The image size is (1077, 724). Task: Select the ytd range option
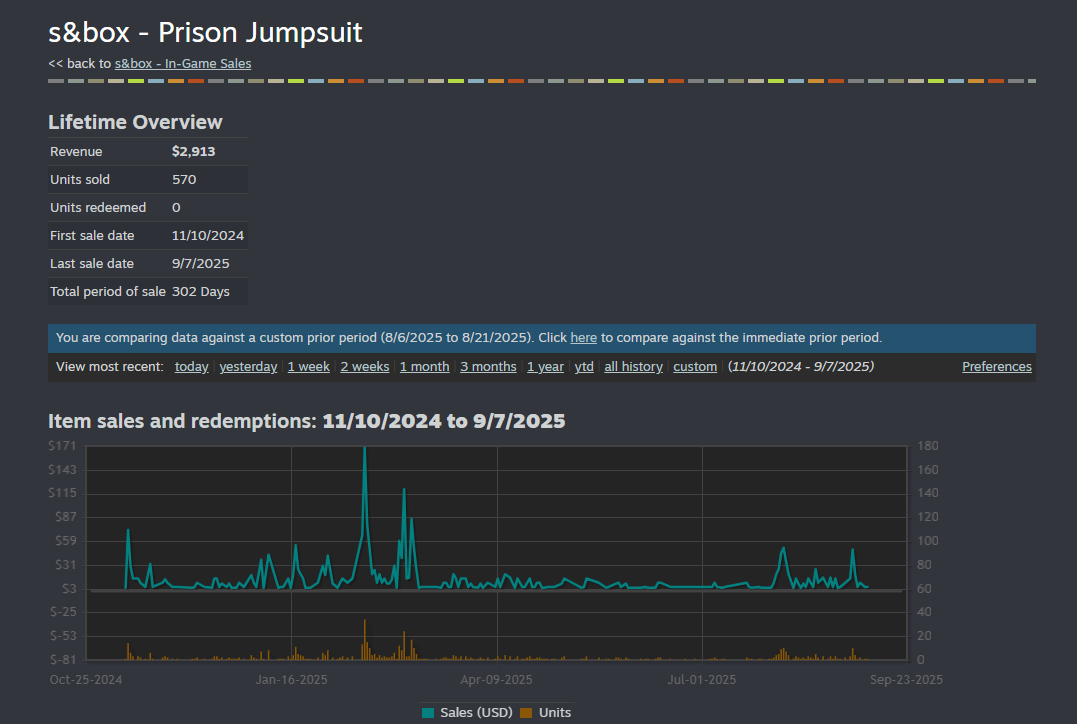(584, 367)
